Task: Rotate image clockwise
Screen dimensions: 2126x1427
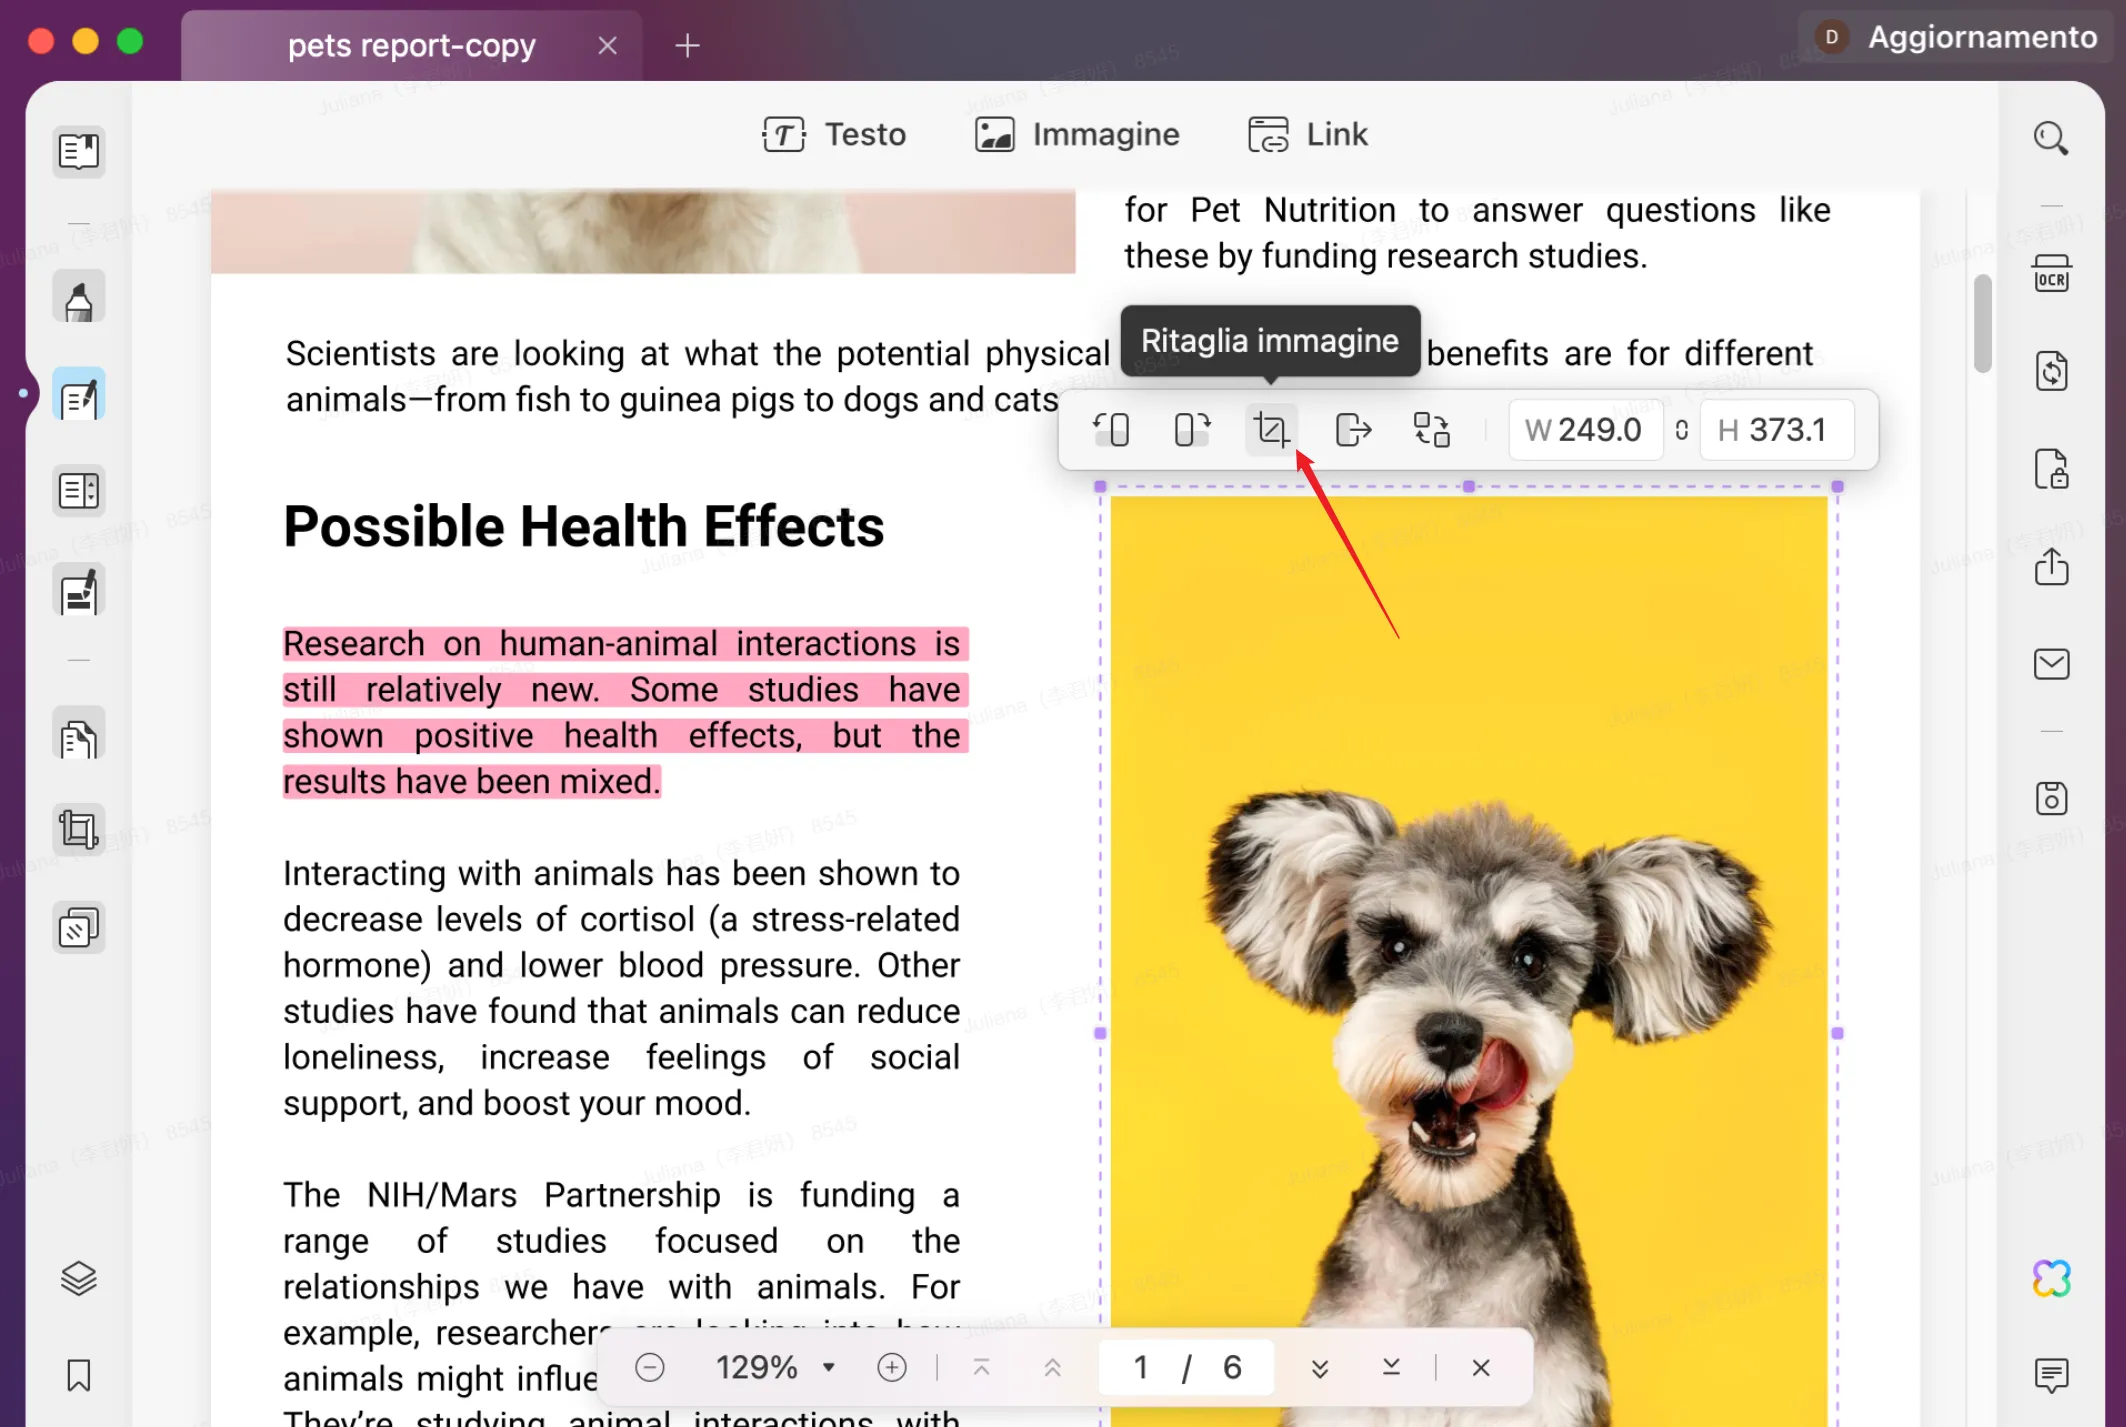Action: (1191, 430)
